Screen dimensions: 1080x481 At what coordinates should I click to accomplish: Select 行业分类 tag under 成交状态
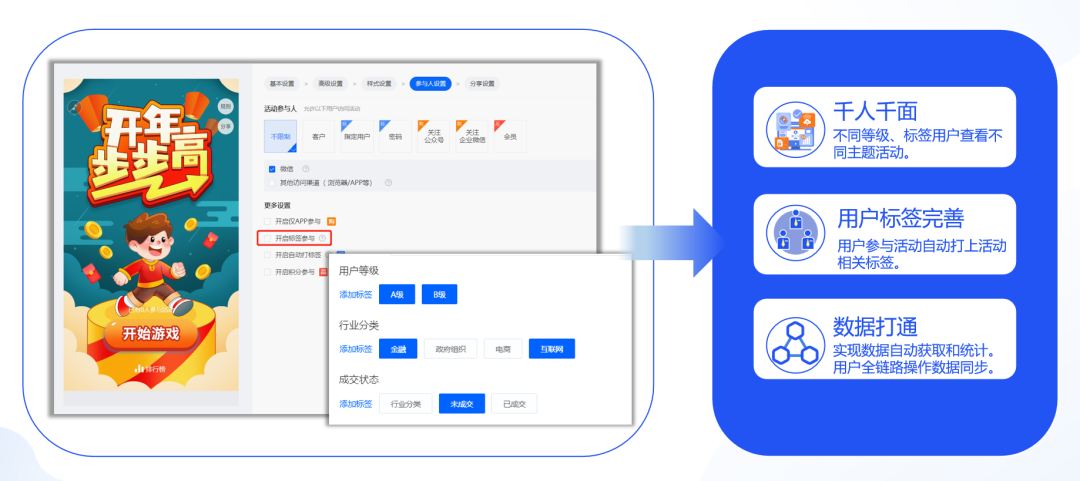point(405,404)
